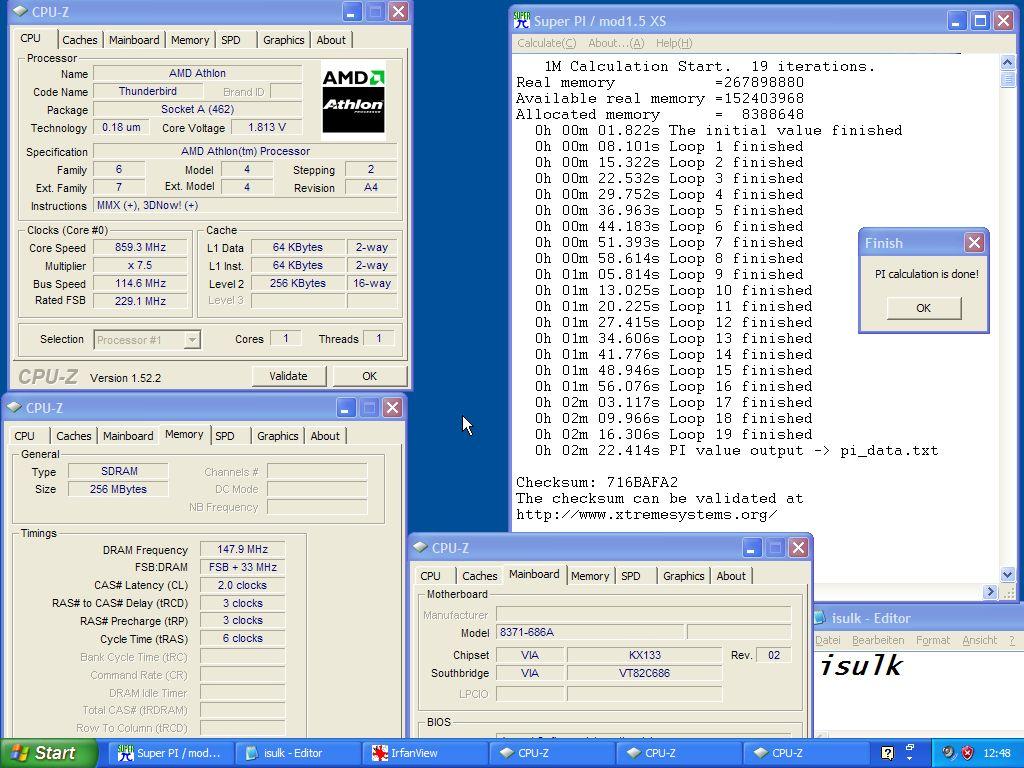1024x768 pixels.
Task: Open the Processor #1 selection dropdown
Action: (x=191, y=340)
